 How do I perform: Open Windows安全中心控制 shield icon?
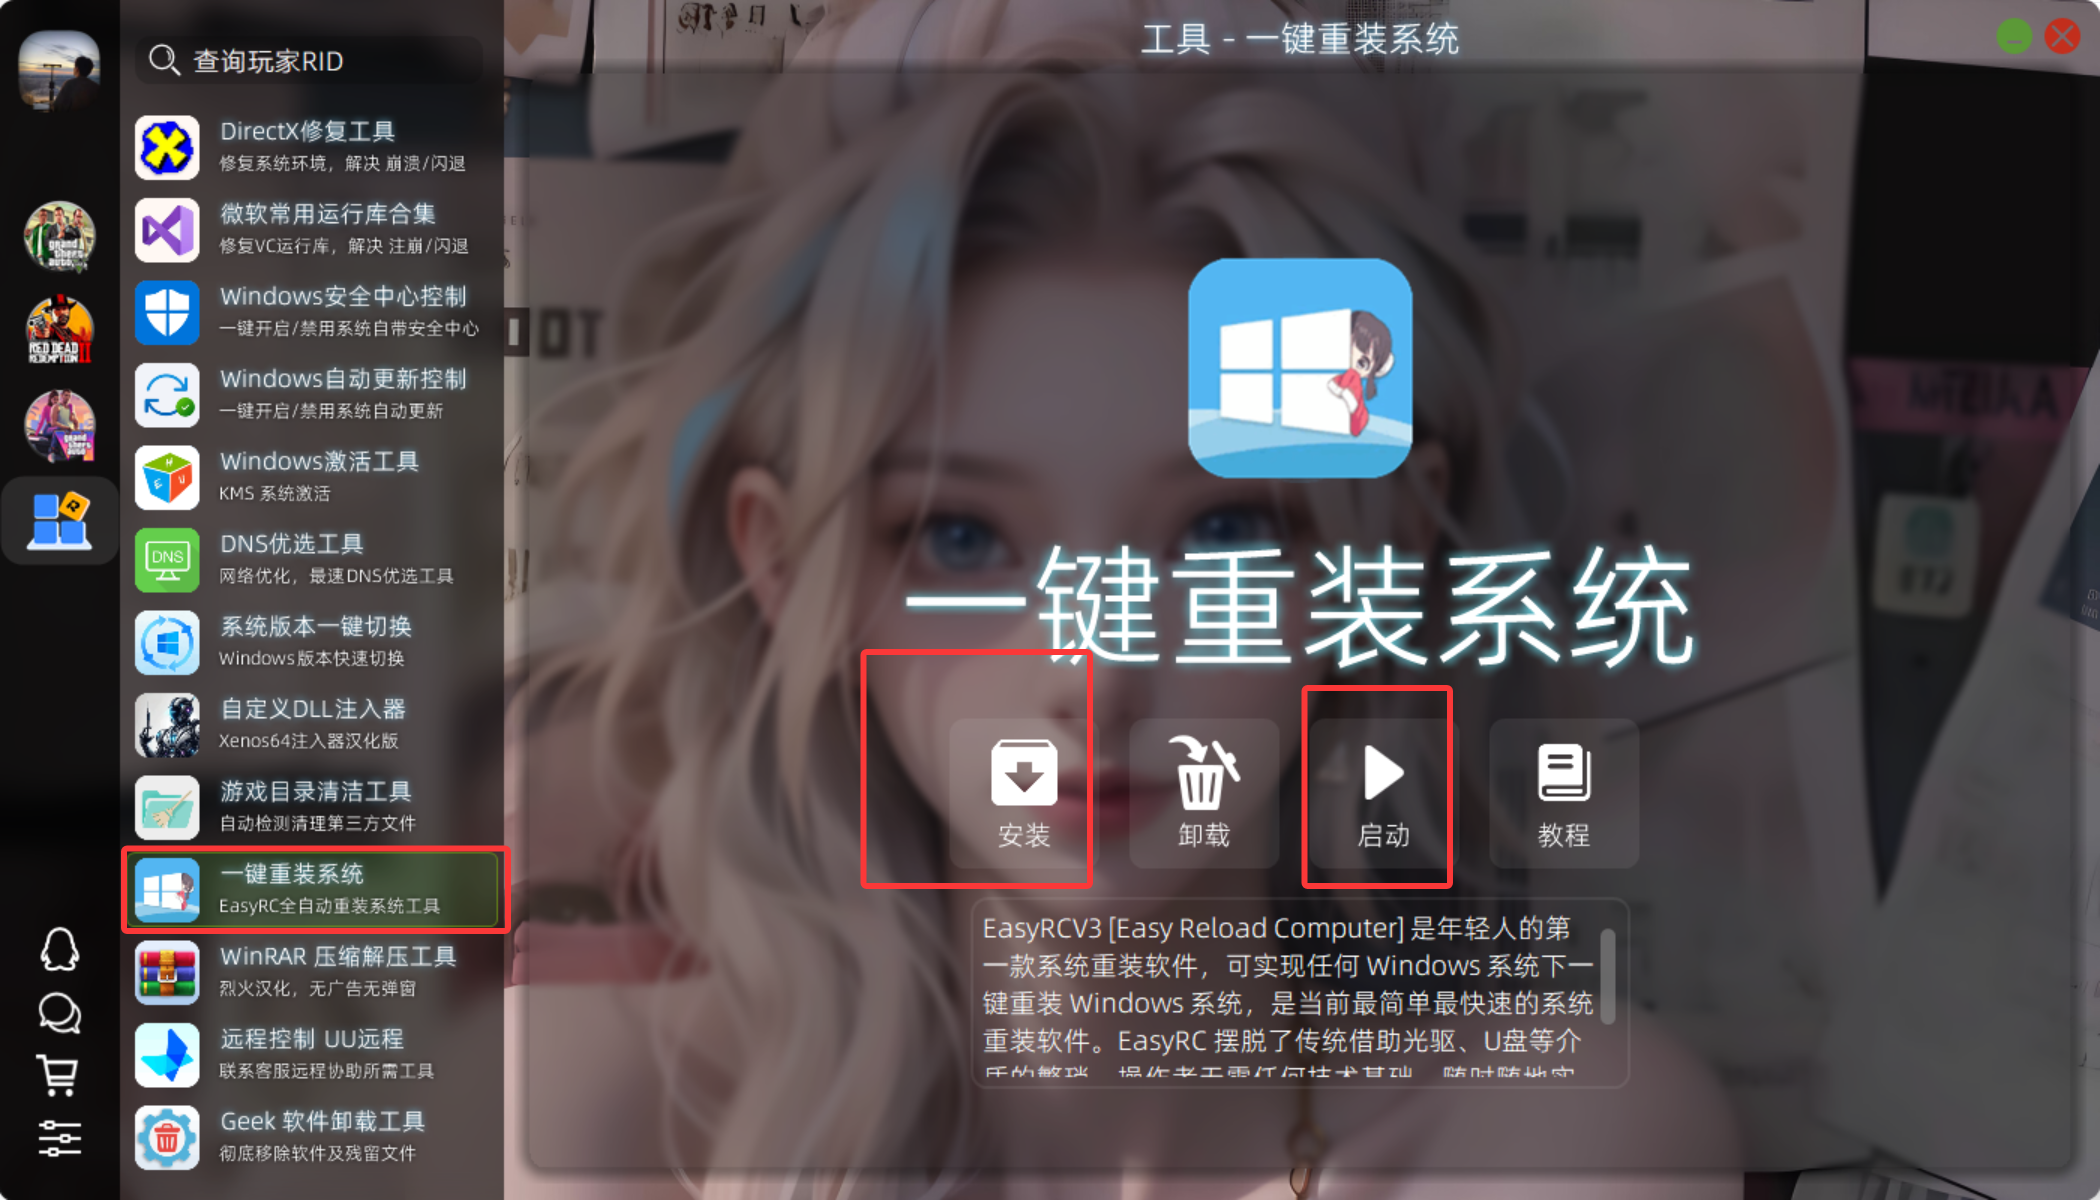[x=167, y=312]
